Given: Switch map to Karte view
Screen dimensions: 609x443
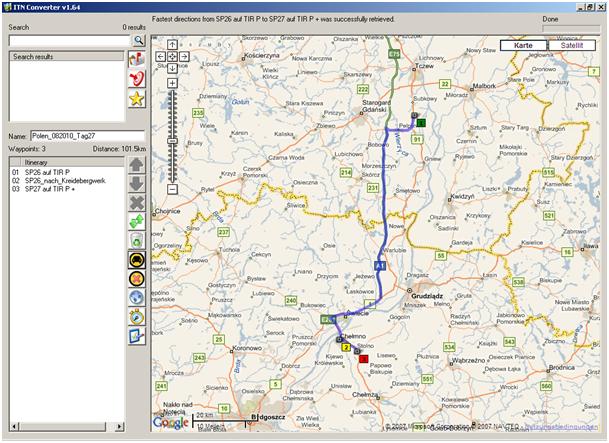Looking at the screenshot, I should [x=523, y=45].
